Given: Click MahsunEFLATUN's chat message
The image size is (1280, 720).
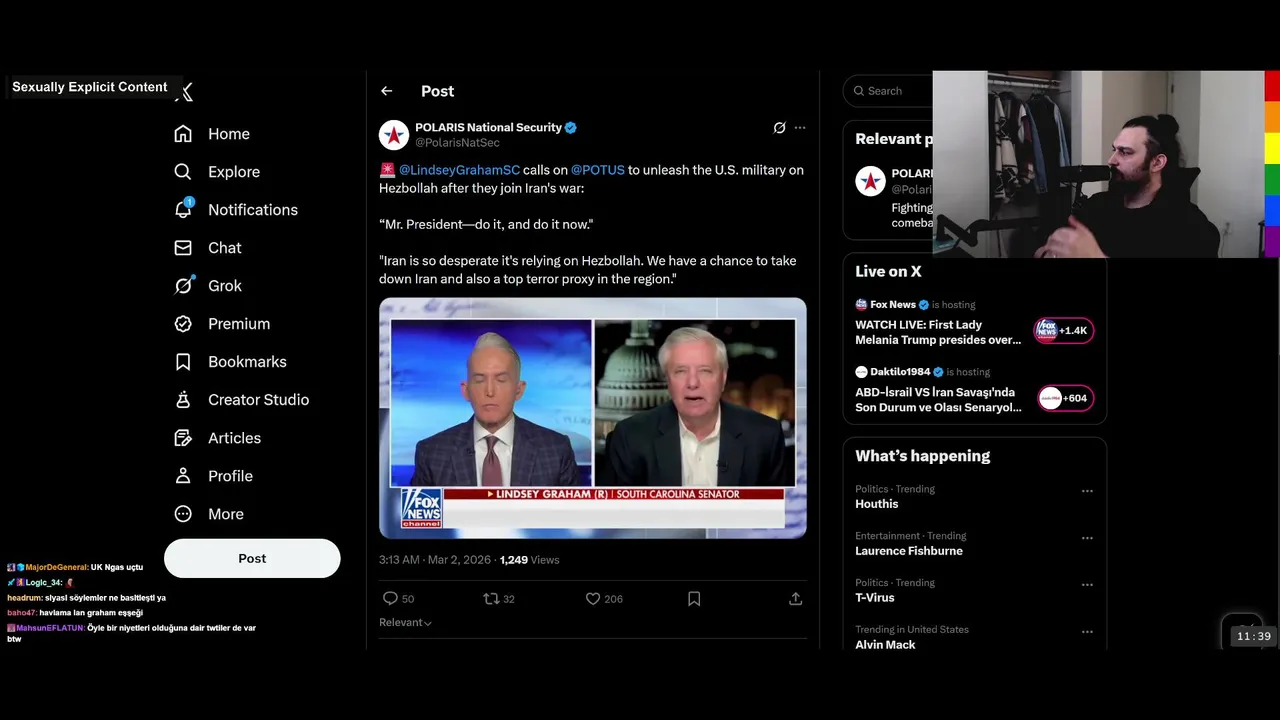Looking at the screenshot, I should coord(131,633).
